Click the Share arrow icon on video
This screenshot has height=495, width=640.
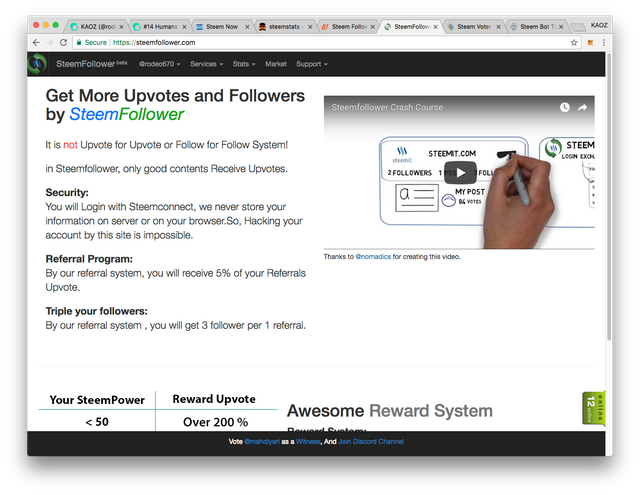[582, 107]
